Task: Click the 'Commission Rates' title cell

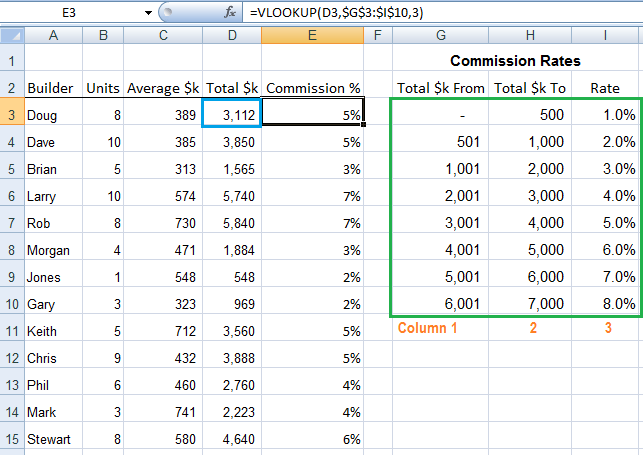Action: pos(515,61)
